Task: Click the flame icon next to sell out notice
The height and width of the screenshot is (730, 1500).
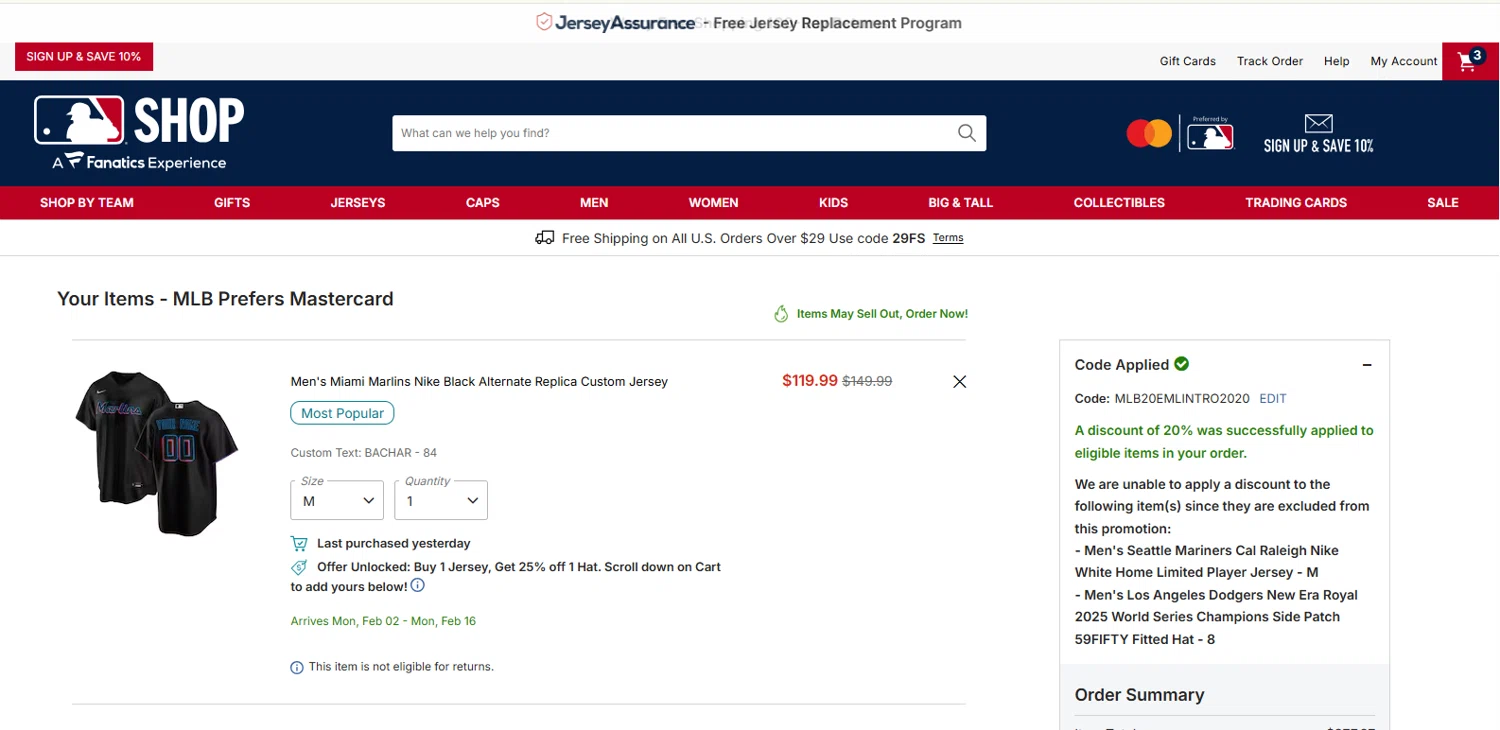Action: pyautogui.click(x=781, y=314)
